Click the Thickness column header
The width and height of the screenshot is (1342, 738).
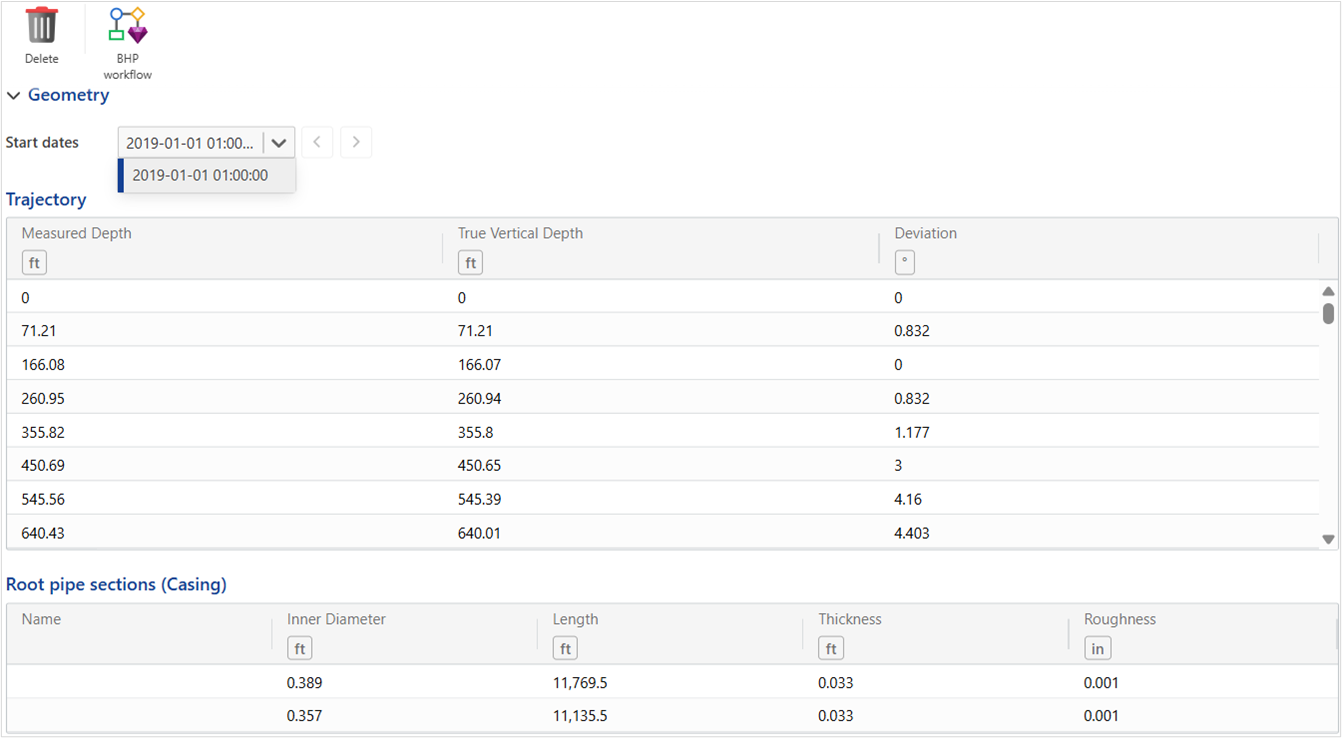[850, 619]
